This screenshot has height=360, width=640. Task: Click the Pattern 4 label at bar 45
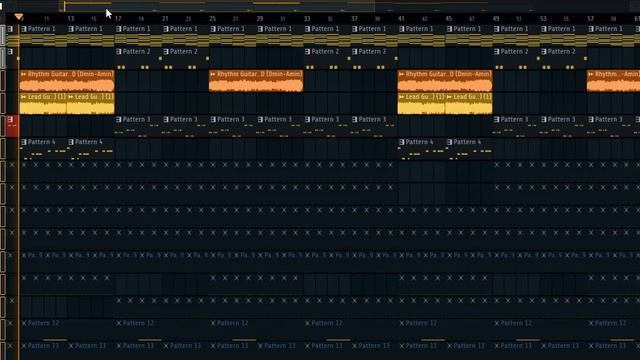click(x=467, y=142)
